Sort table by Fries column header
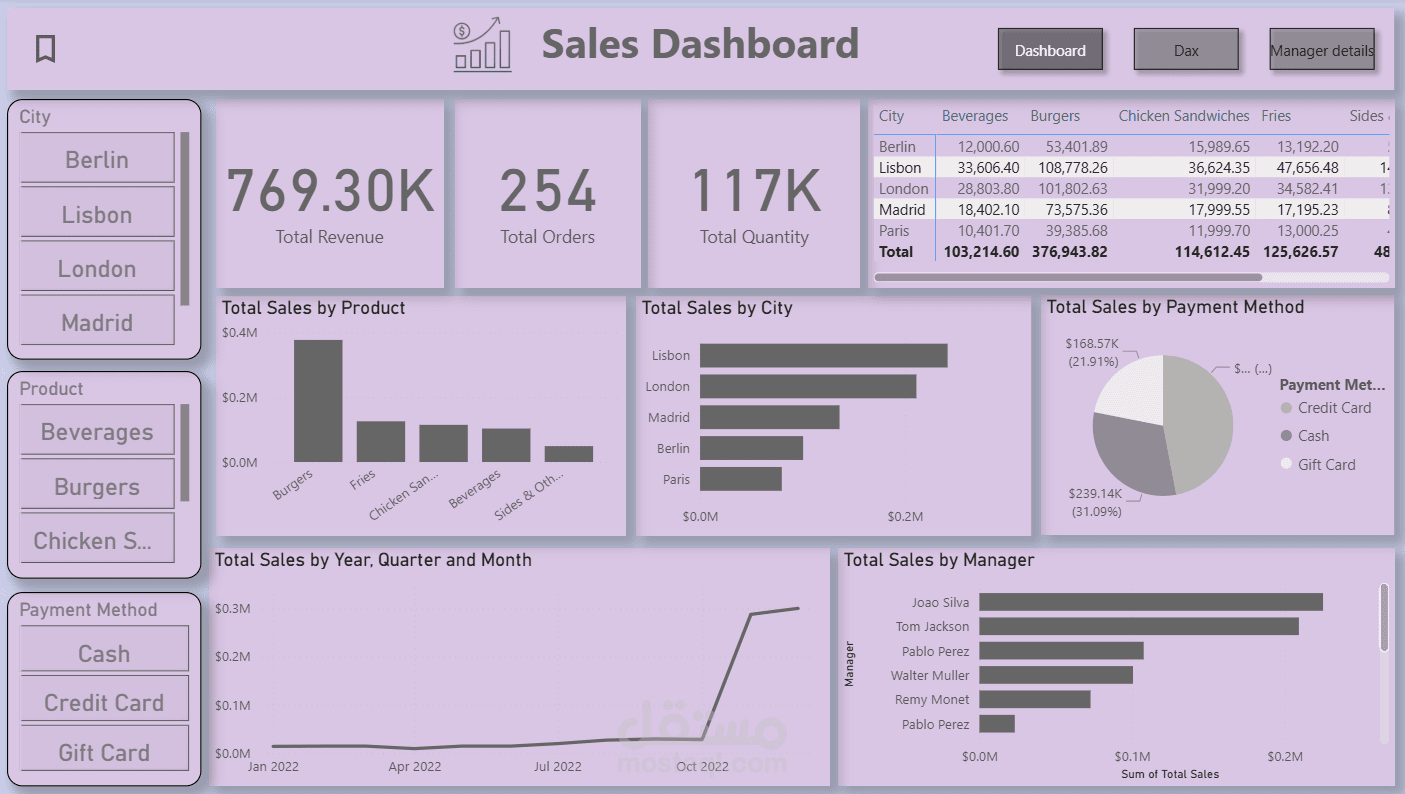 (x=1276, y=116)
